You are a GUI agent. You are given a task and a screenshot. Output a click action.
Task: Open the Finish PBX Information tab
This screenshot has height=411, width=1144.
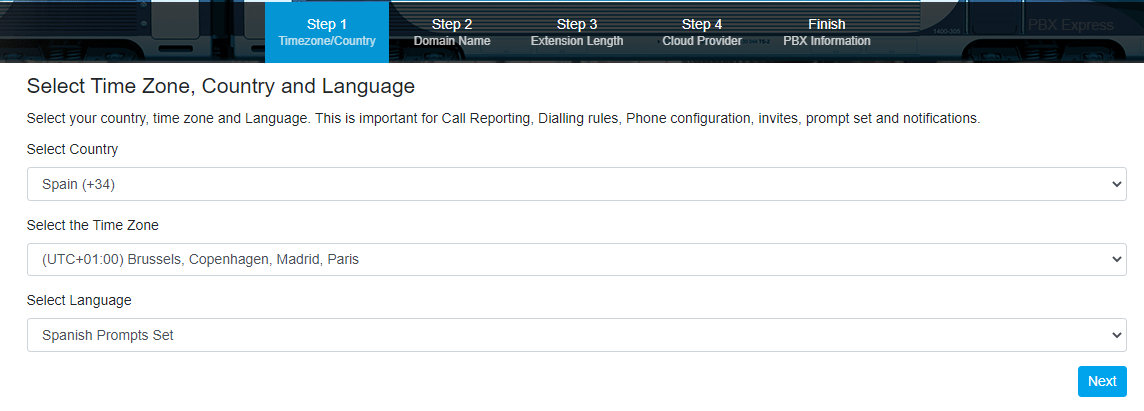tap(827, 32)
